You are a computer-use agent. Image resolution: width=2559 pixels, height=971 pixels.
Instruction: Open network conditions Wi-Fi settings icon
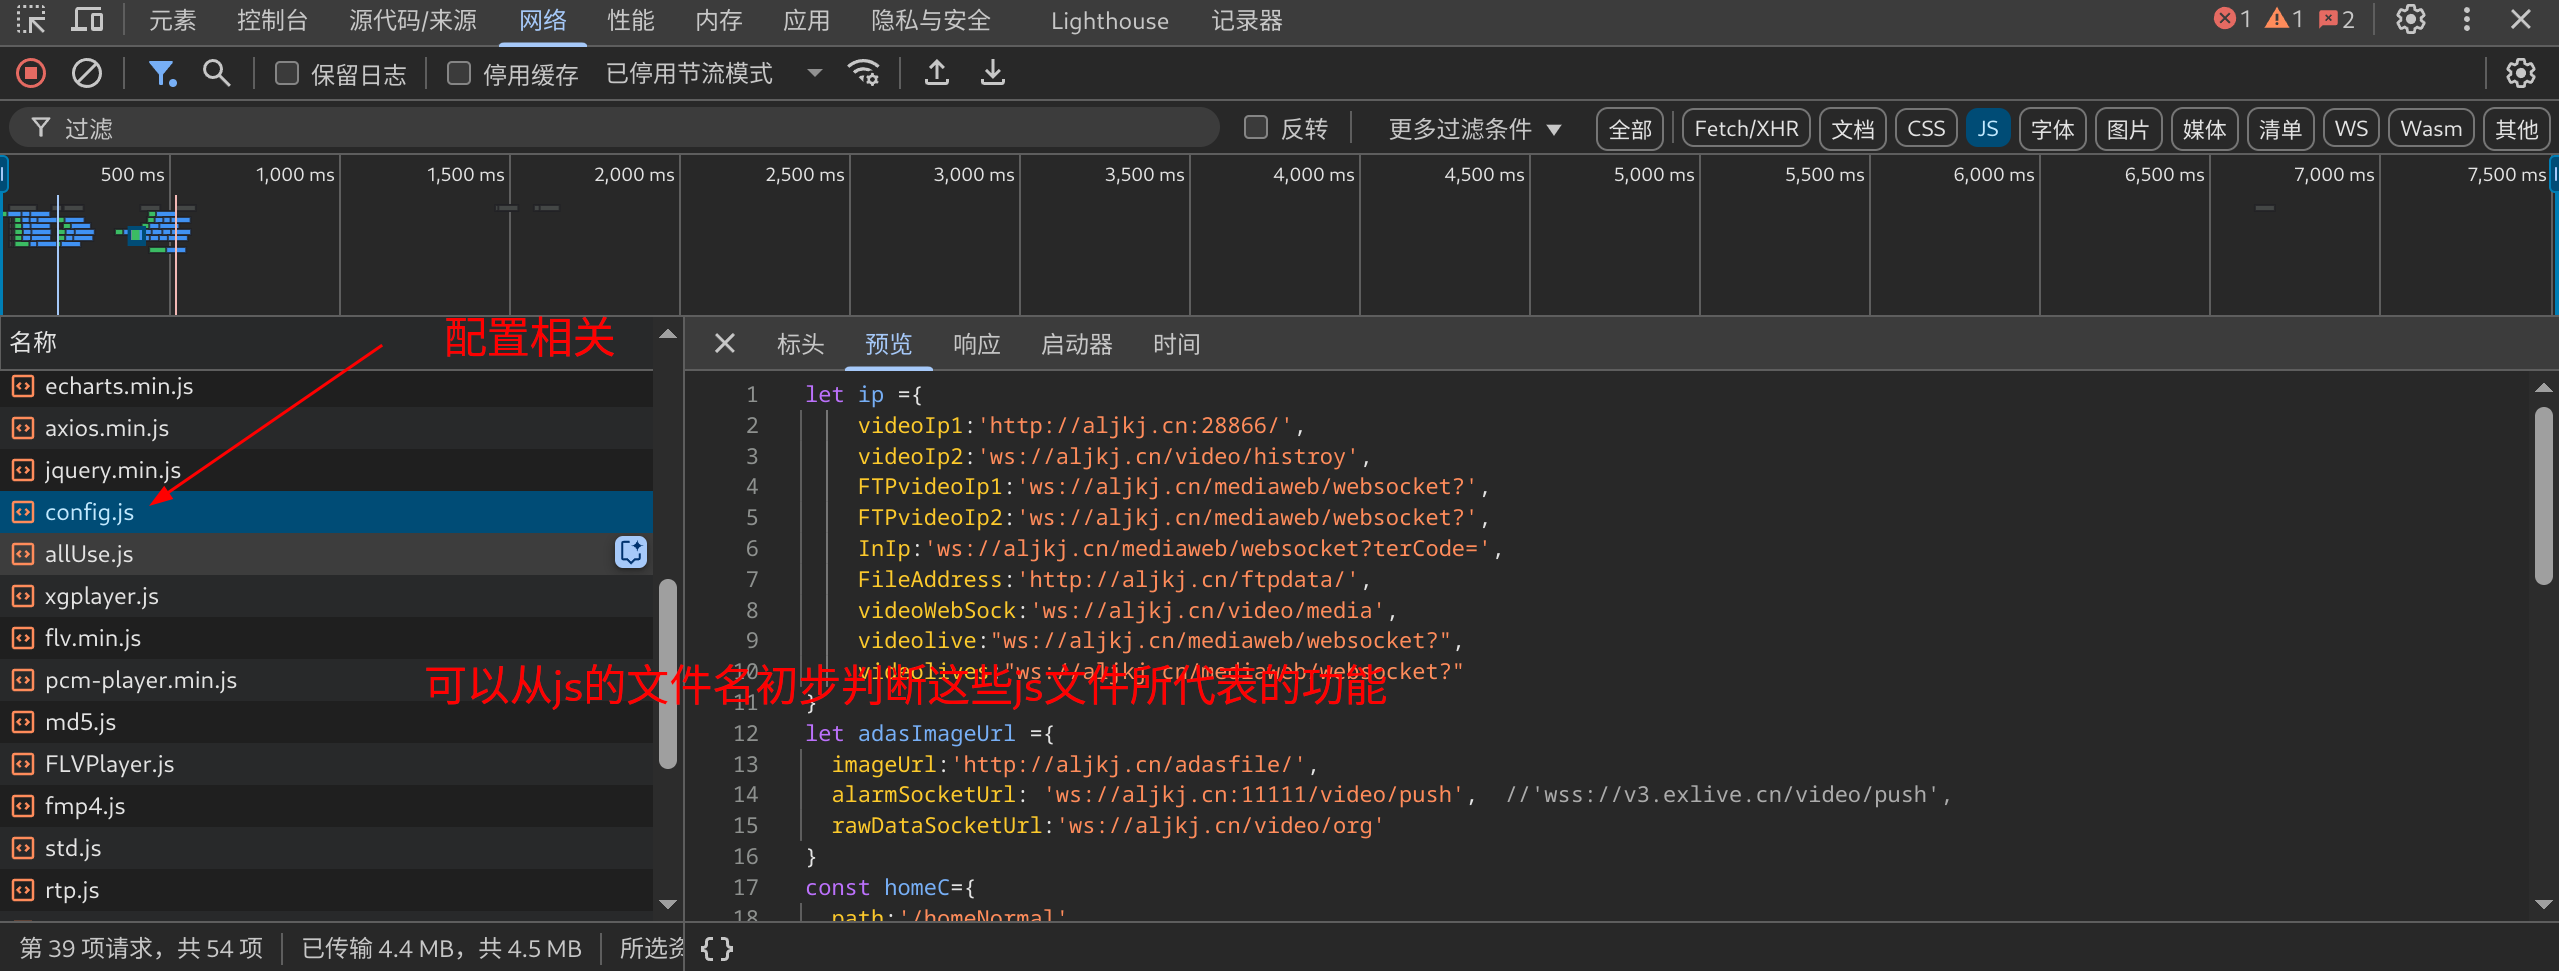click(x=863, y=73)
